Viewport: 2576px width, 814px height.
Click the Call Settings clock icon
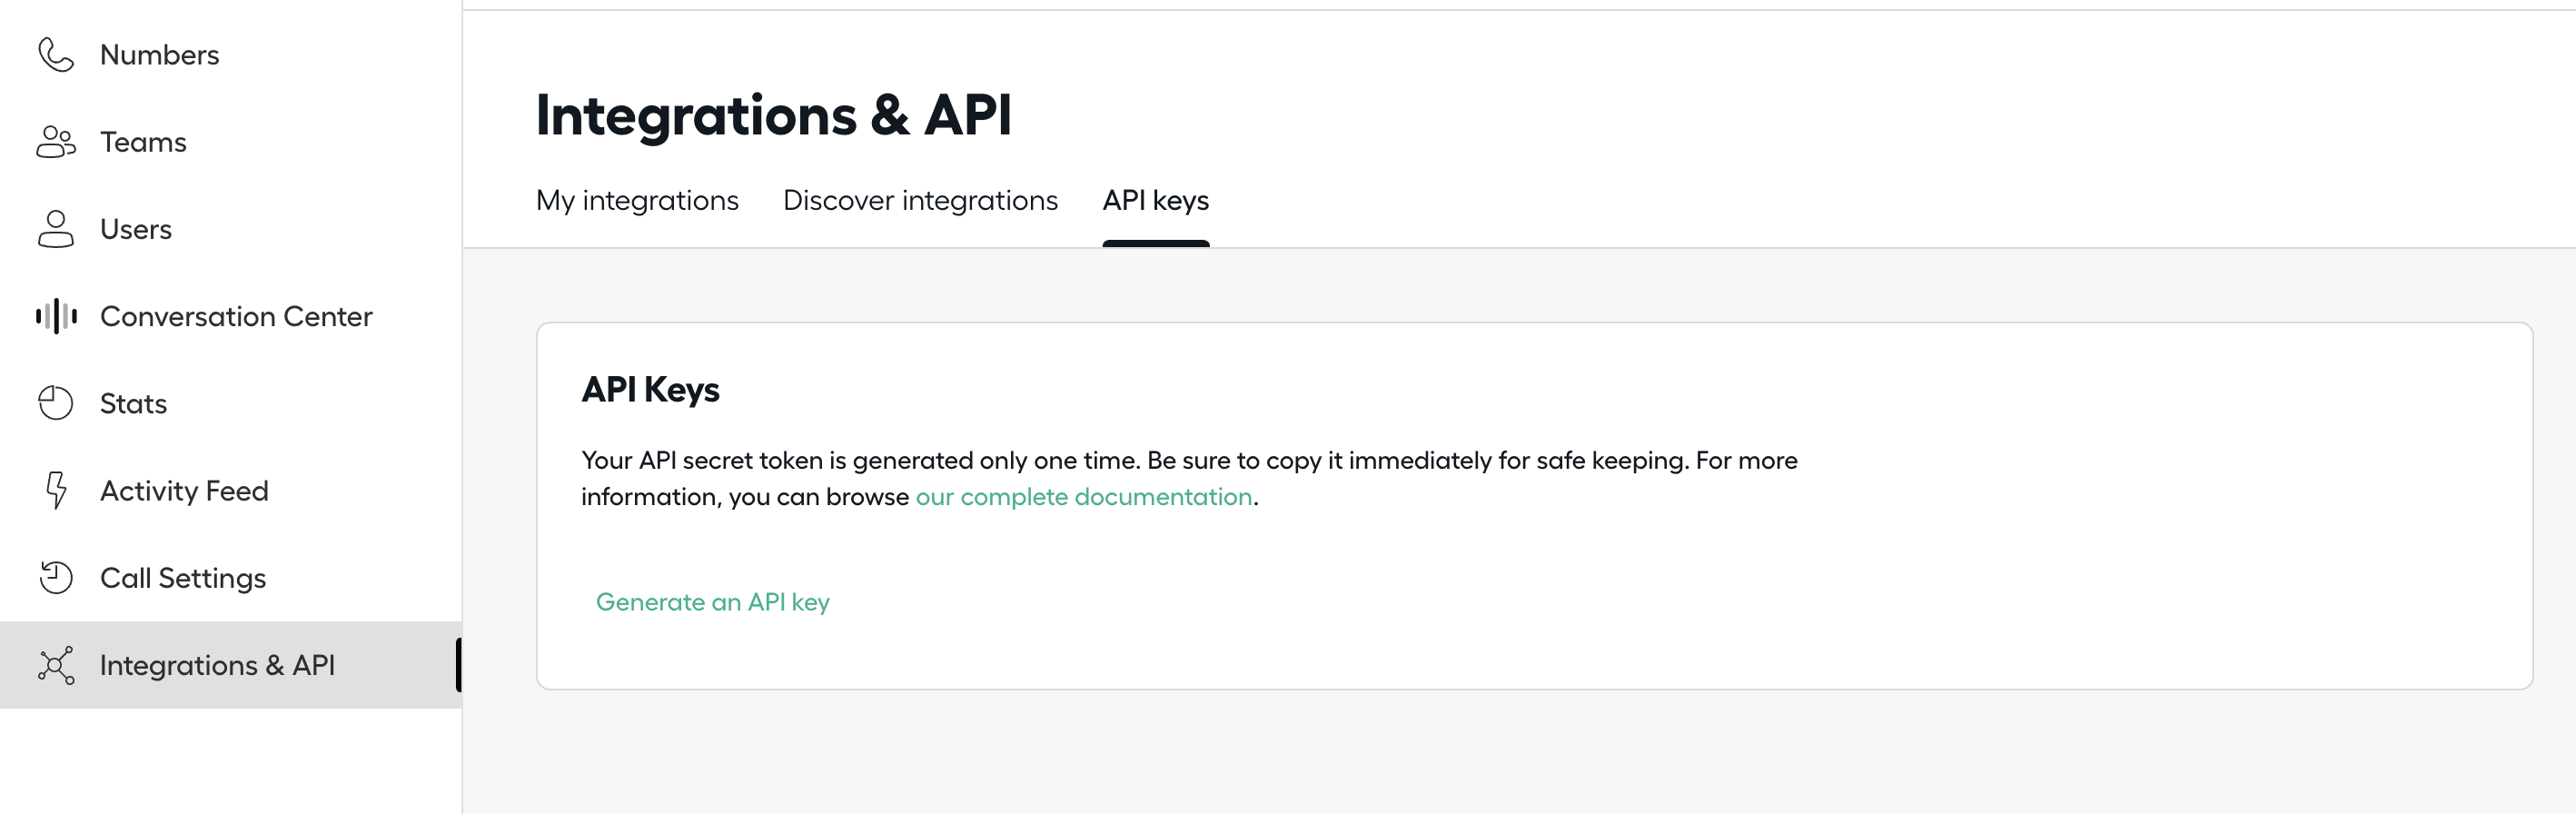point(56,578)
